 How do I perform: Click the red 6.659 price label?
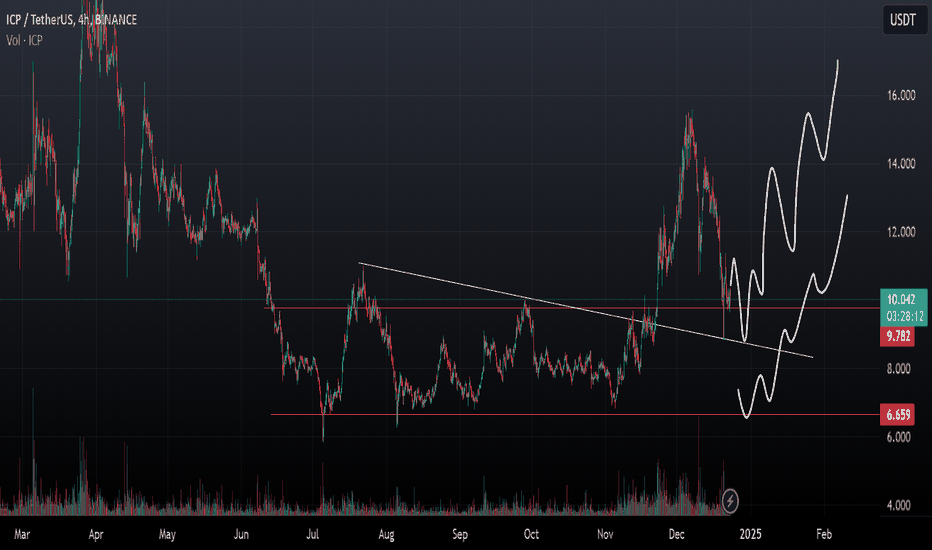pos(898,414)
